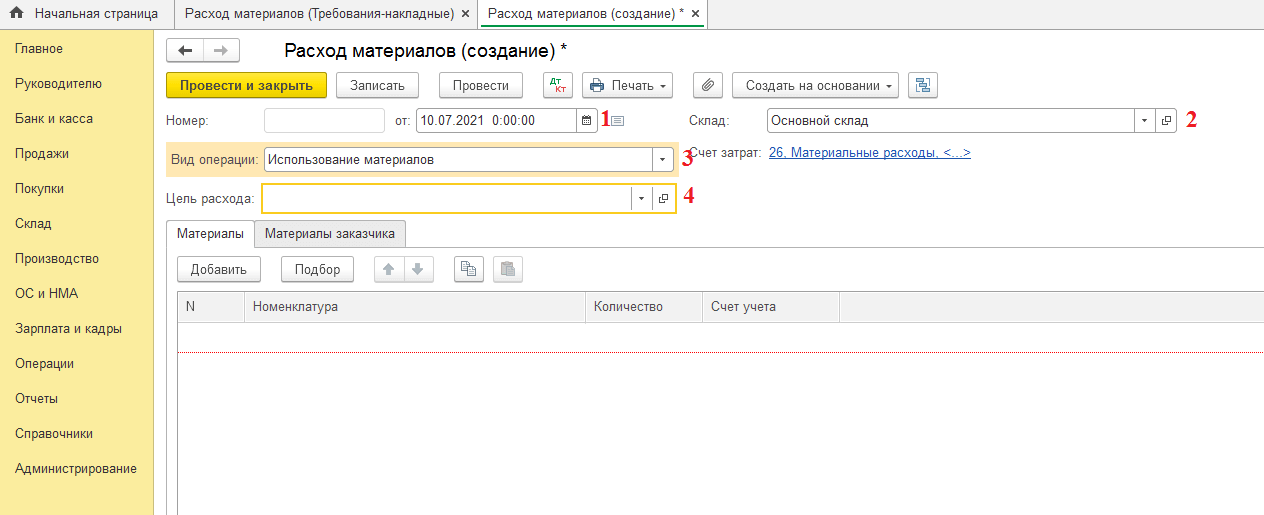Open Склад field item form icon

coord(1166,120)
